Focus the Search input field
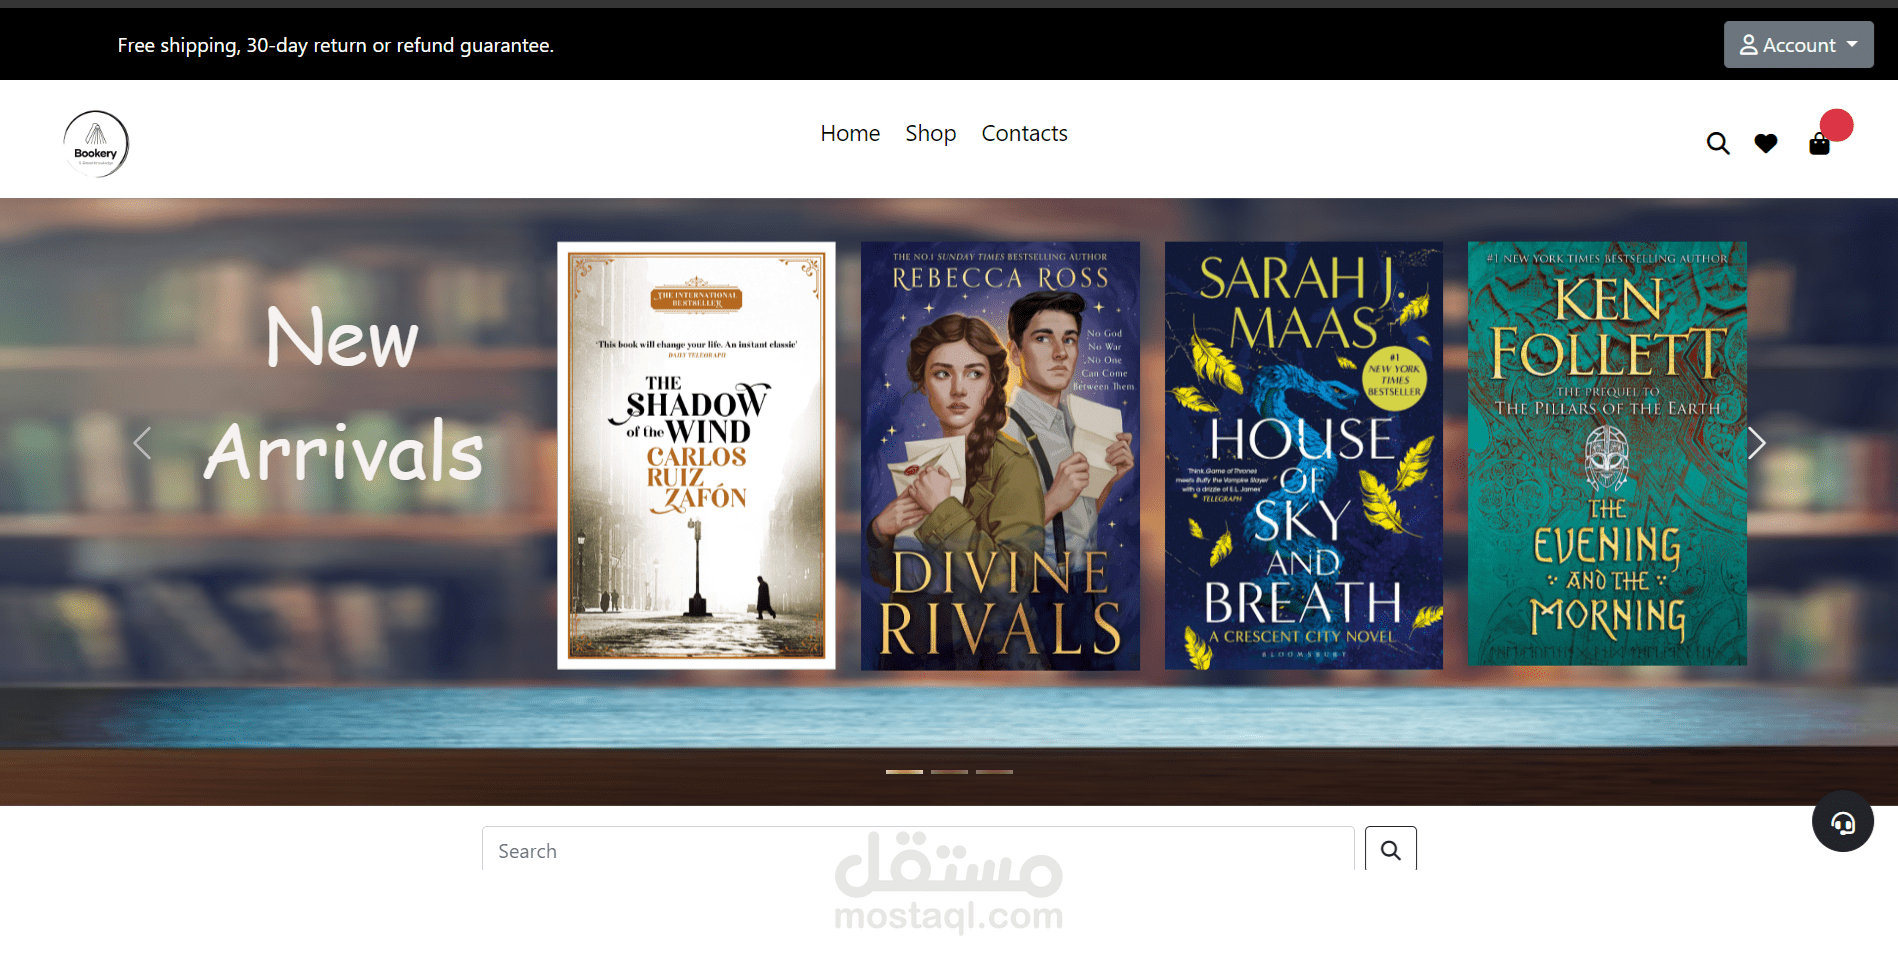Screen dimensions: 1898x955 click(x=918, y=850)
